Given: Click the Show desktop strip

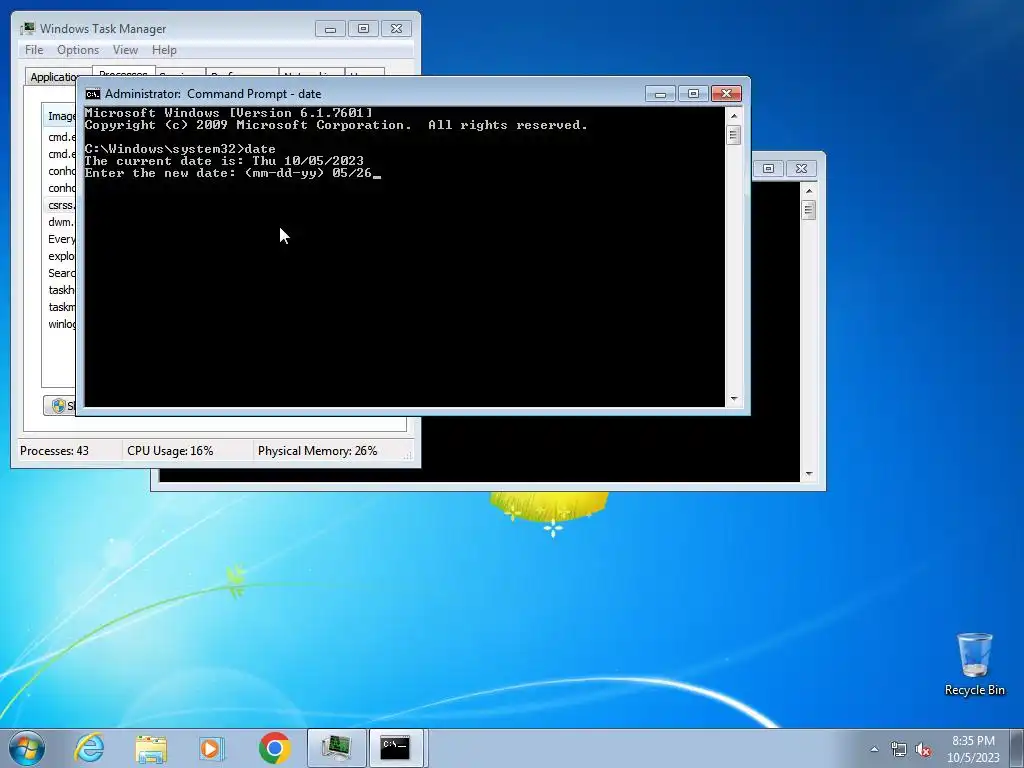Looking at the screenshot, I should 1017,748.
